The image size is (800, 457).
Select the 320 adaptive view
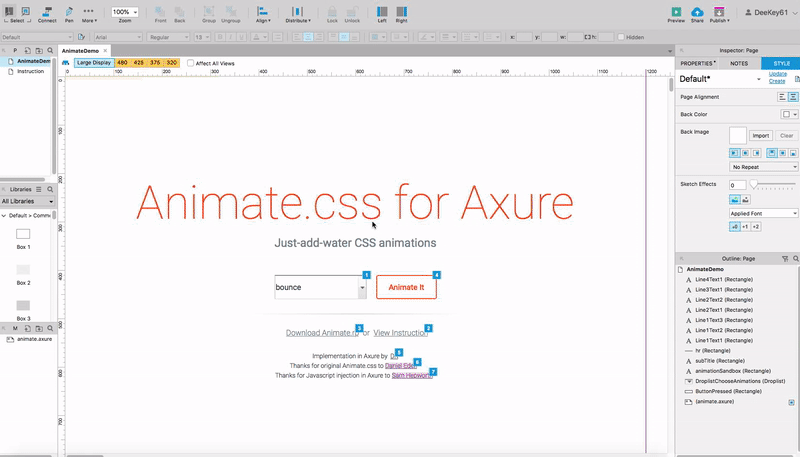pyautogui.click(x=172, y=63)
